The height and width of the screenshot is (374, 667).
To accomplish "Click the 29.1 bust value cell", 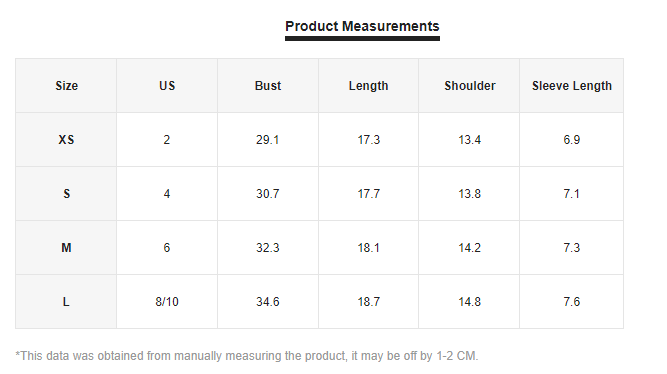I will pyautogui.click(x=268, y=140).
